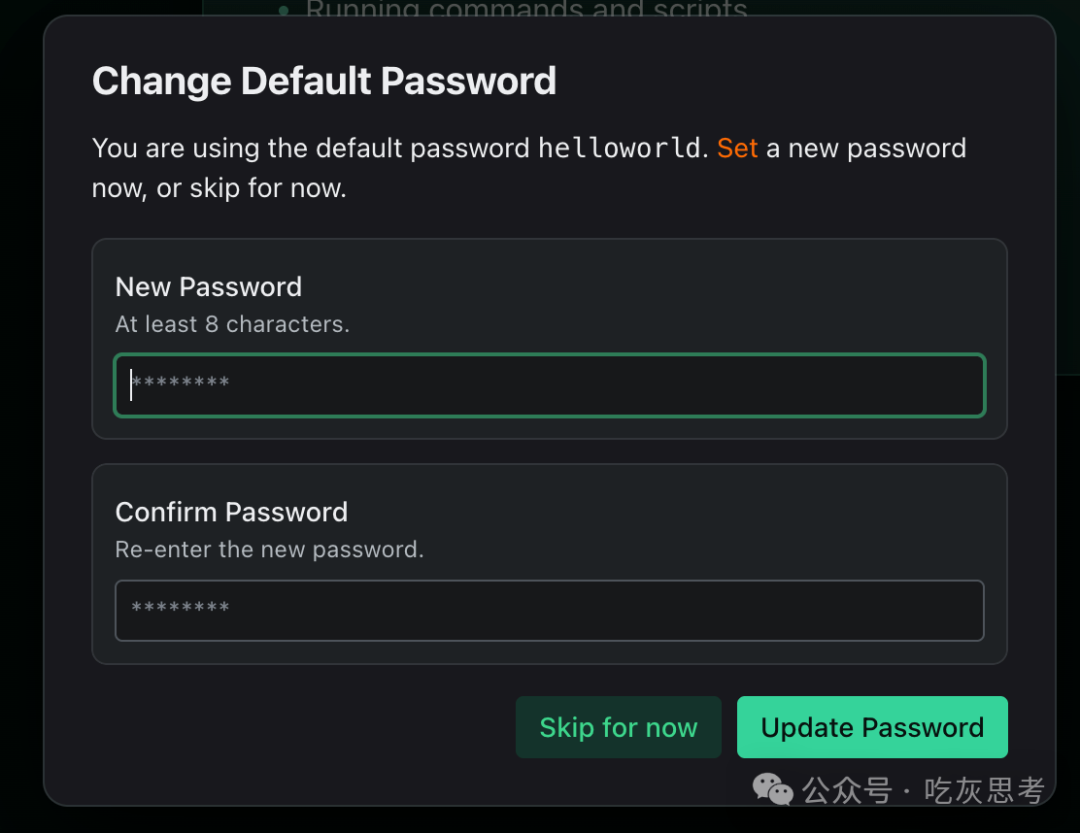Click the skip for now sentence in description
1080x833 pixels.
252,188
